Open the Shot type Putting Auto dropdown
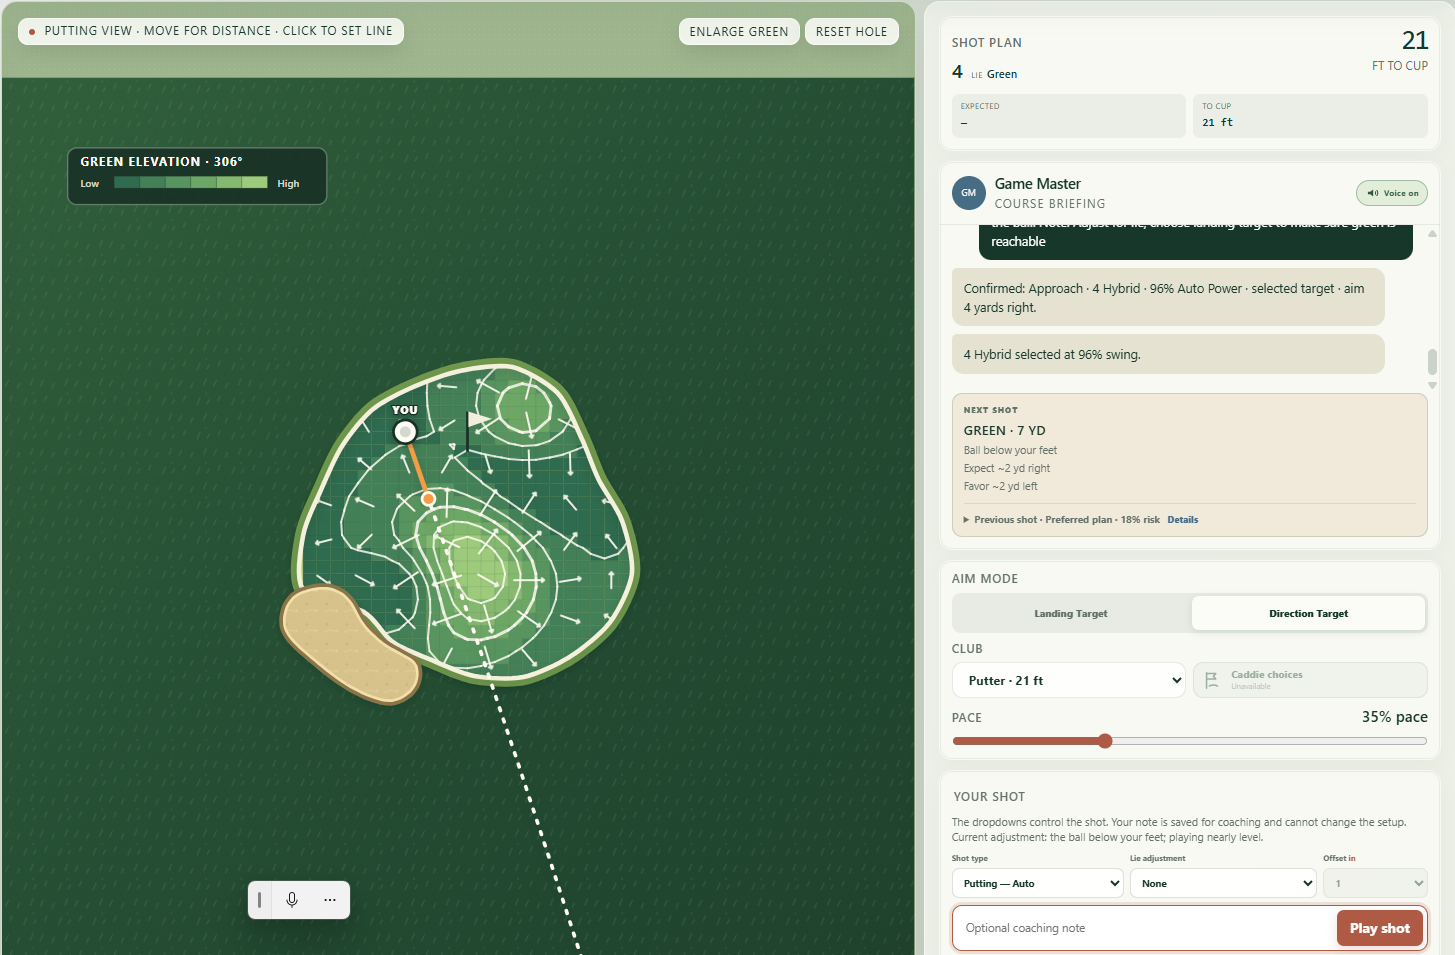Screen dimensions: 1455x955 point(1037,883)
